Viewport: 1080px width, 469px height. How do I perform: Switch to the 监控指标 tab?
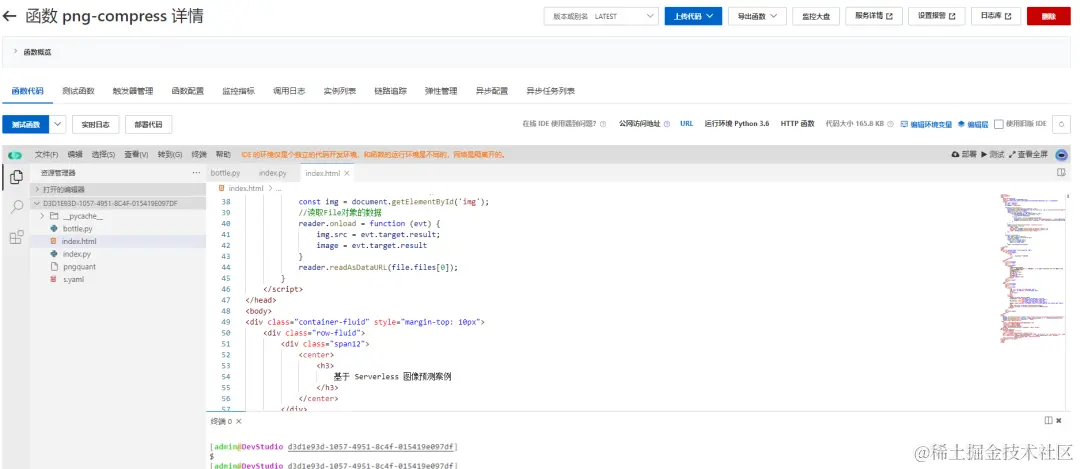(x=238, y=91)
